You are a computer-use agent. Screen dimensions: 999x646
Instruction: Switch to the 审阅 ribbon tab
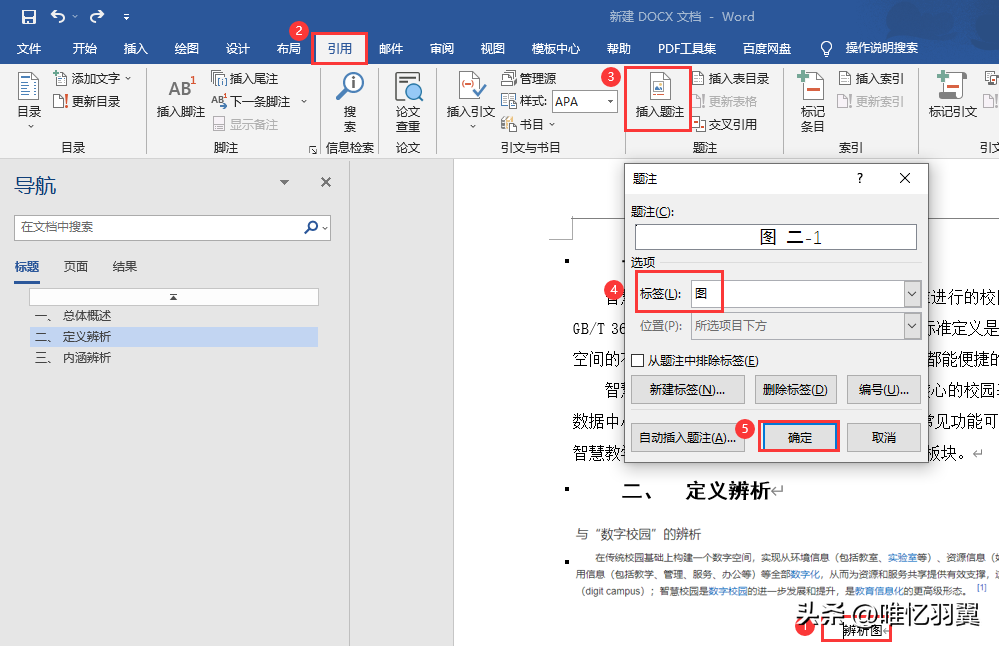click(x=442, y=48)
